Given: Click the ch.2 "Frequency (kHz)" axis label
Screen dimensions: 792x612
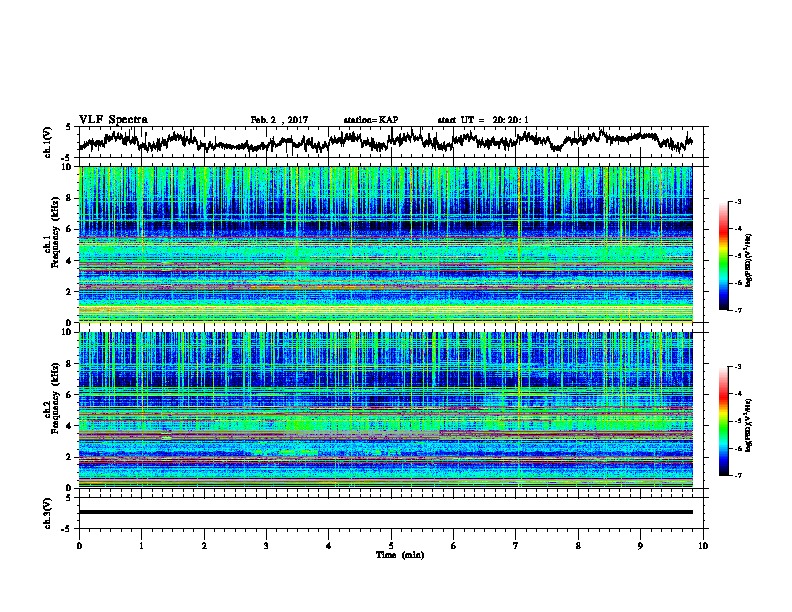Looking at the screenshot, I should (x=55, y=398).
